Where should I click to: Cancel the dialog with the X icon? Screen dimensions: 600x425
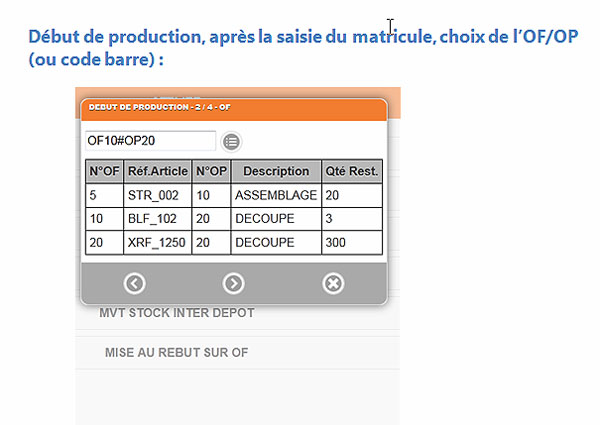pyautogui.click(x=334, y=284)
